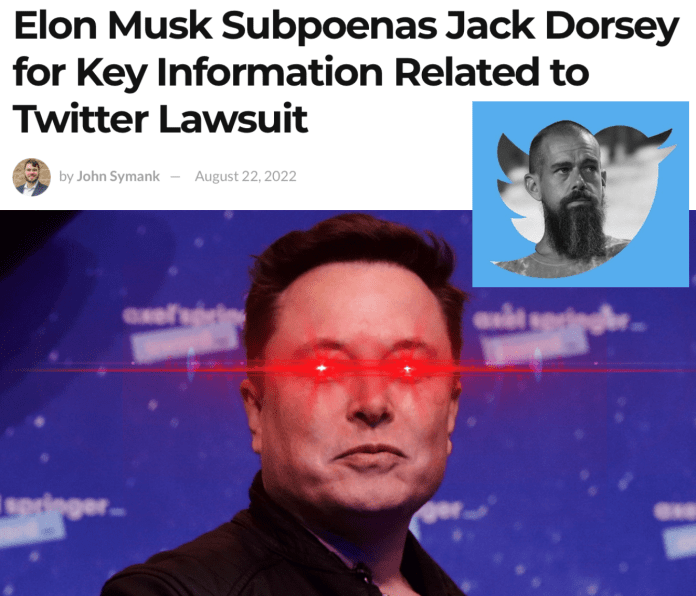The image size is (696, 596).
Task: Click the springer text at lower left
Action: 62,506
